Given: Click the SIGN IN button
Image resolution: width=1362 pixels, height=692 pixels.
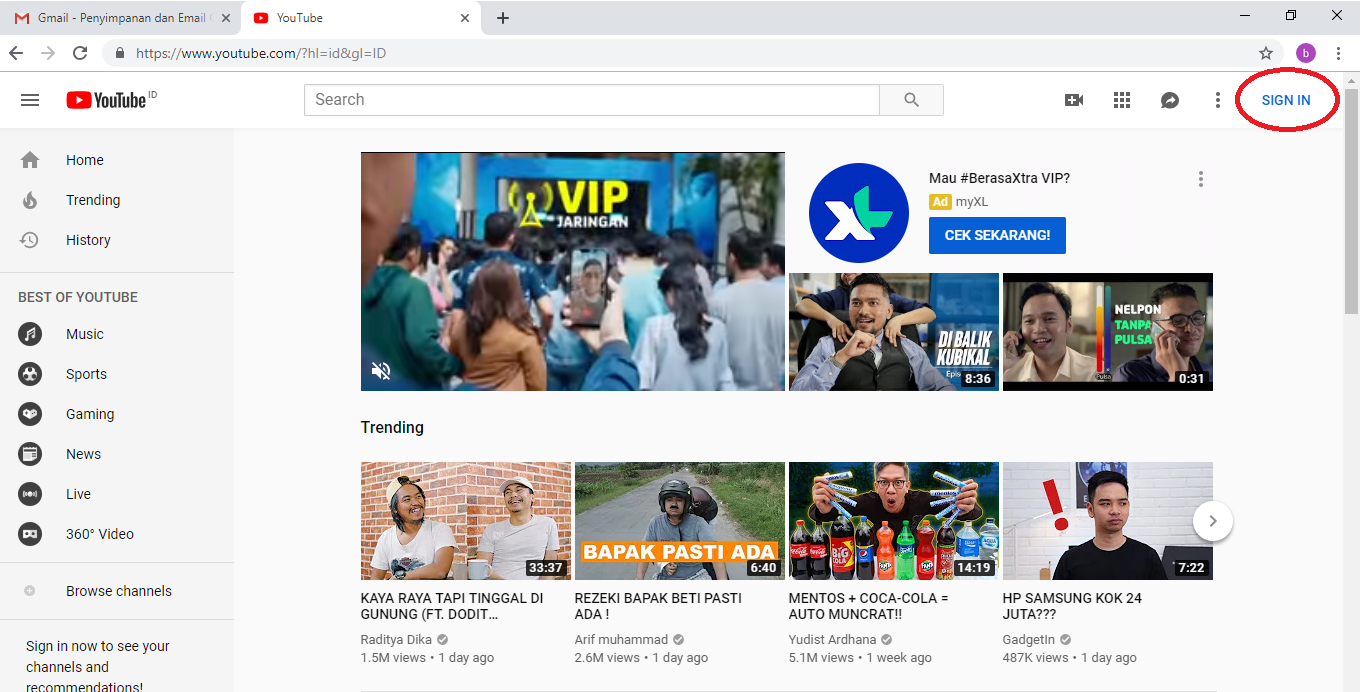Looking at the screenshot, I should click(x=1286, y=99).
